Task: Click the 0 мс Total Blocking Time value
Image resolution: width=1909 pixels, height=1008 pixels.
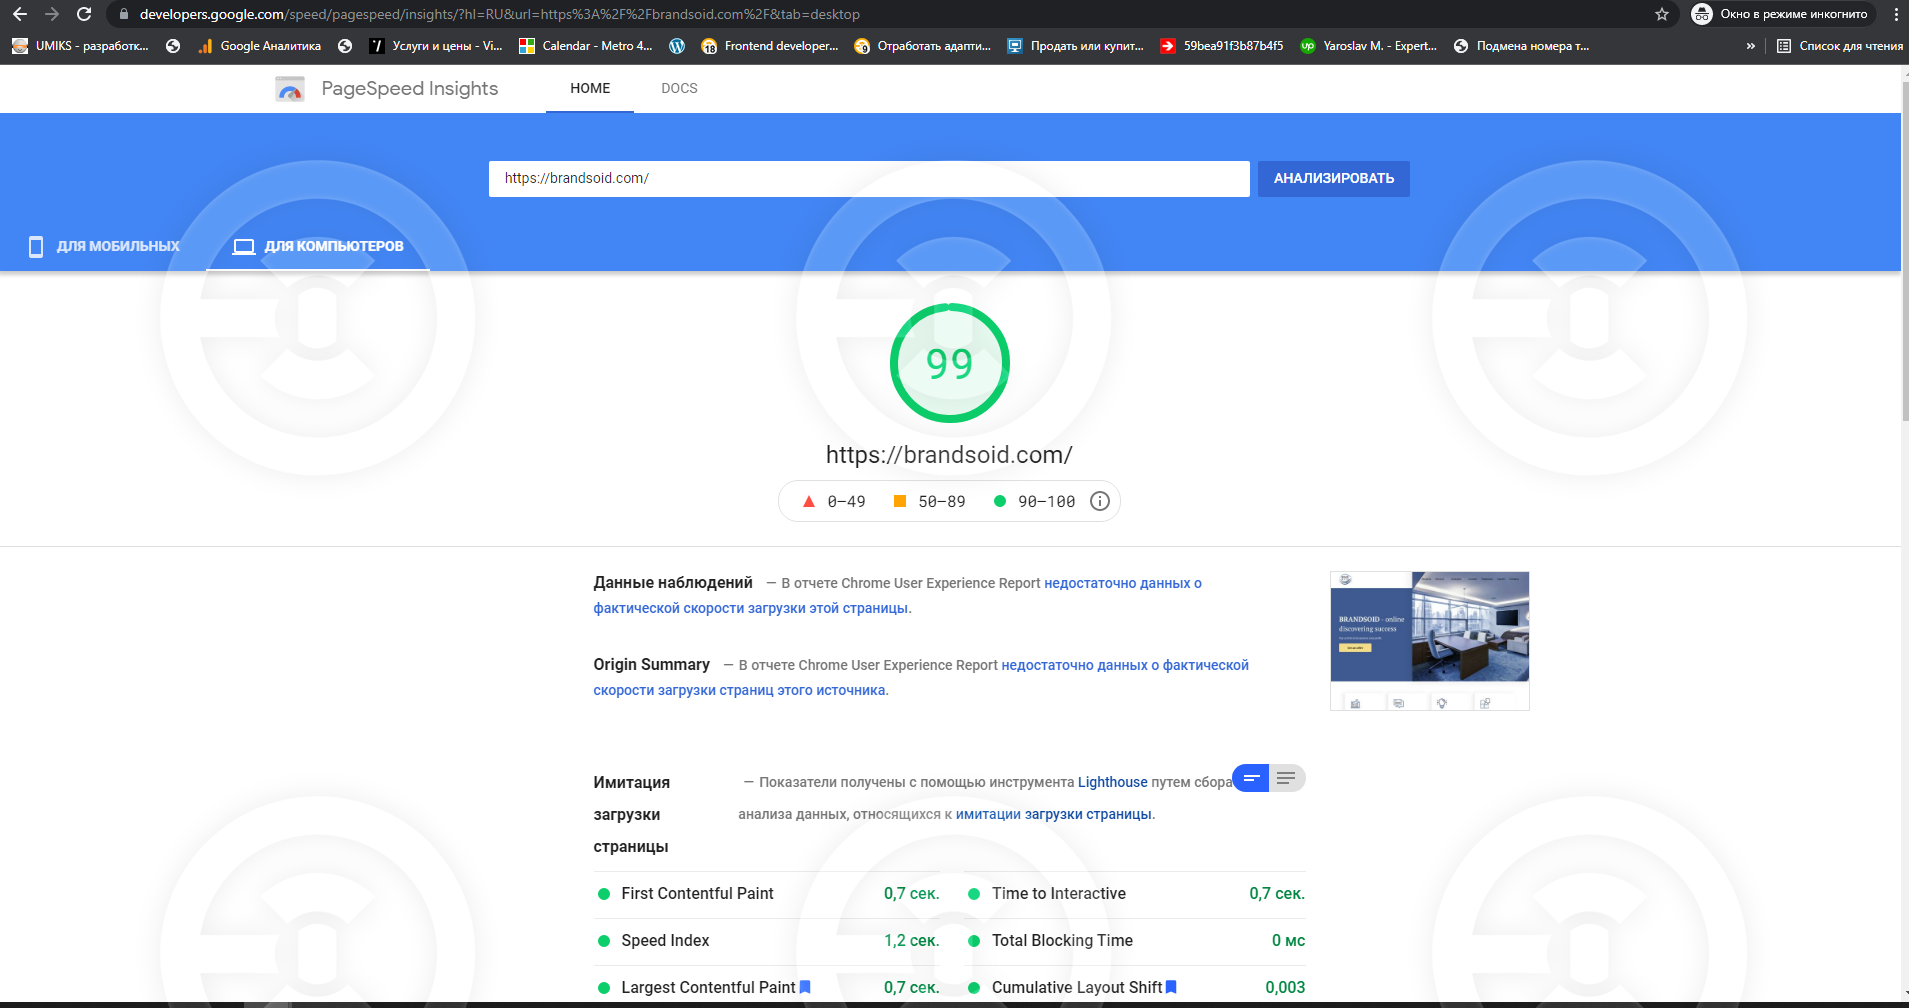Action: [1288, 941]
